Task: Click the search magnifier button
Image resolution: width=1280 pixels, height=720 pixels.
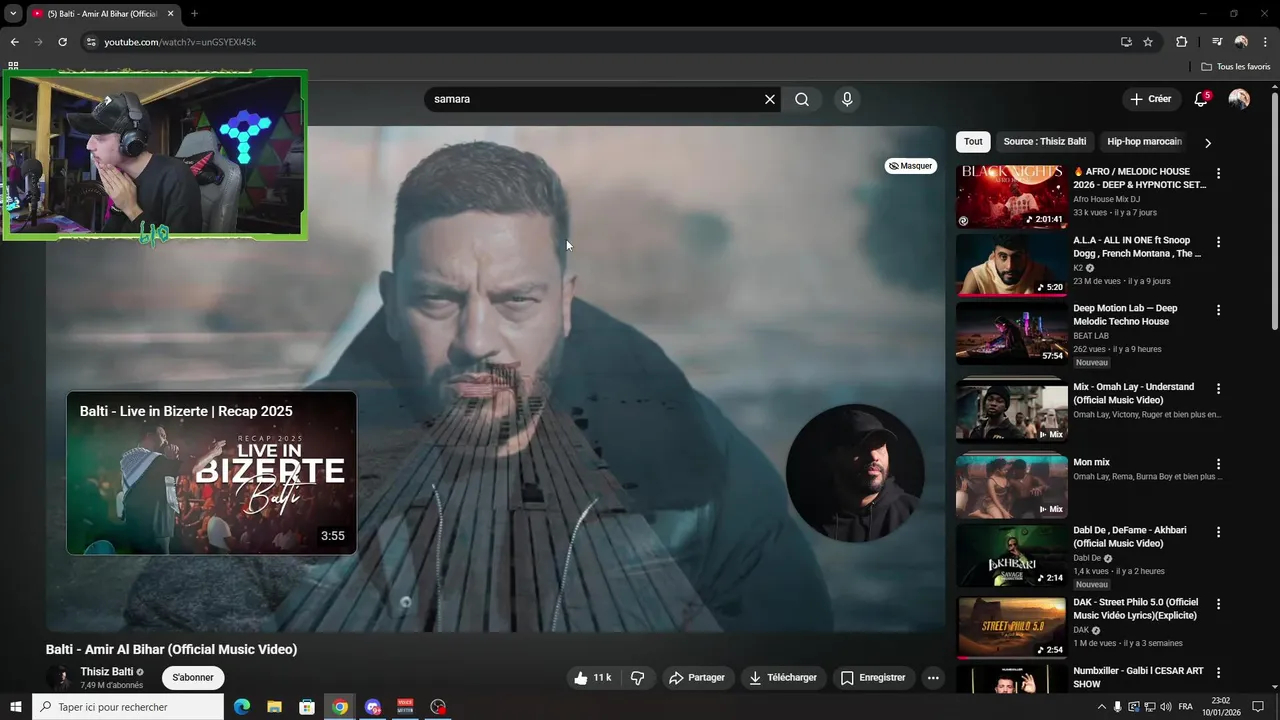Action: tap(802, 99)
